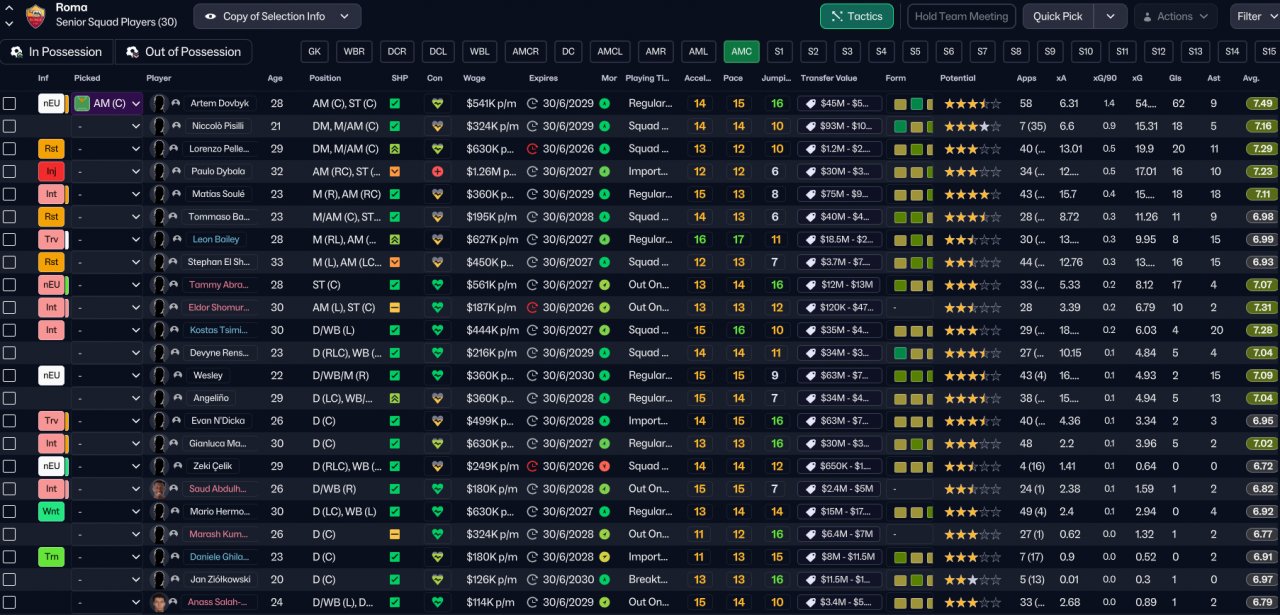Click Daniele Ghilardi's yellow morale icon

pyautogui.click(x=605, y=557)
